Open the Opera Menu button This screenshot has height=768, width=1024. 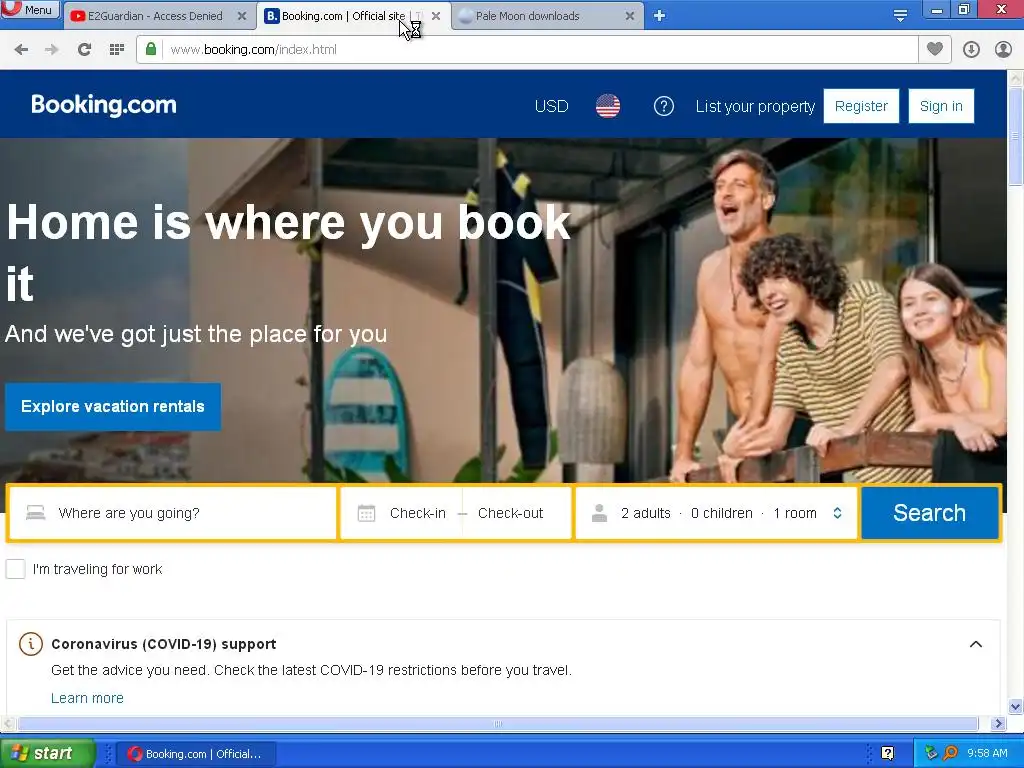[x=30, y=10]
